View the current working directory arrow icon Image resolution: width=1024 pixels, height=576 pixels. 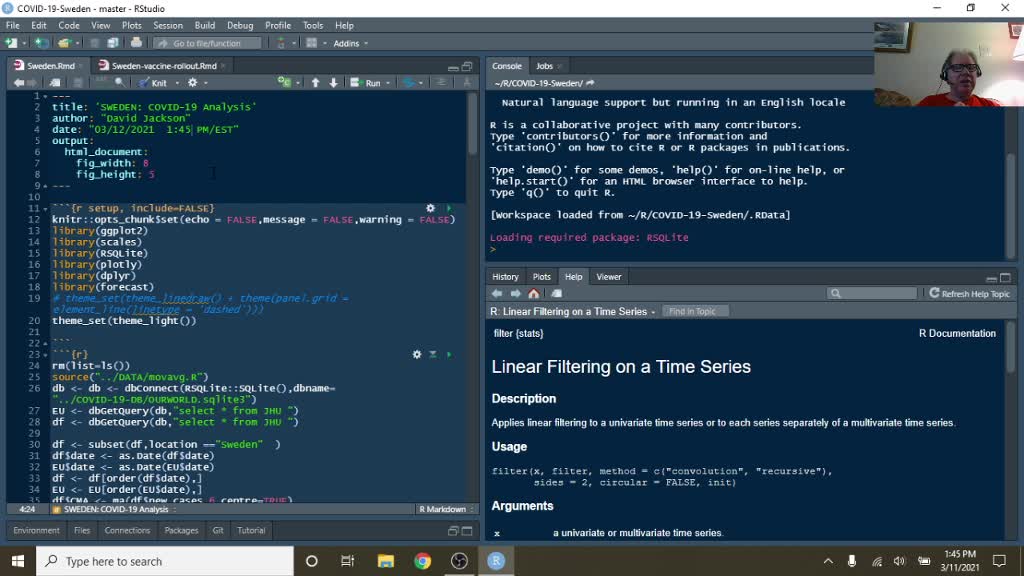click(x=590, y=84)
